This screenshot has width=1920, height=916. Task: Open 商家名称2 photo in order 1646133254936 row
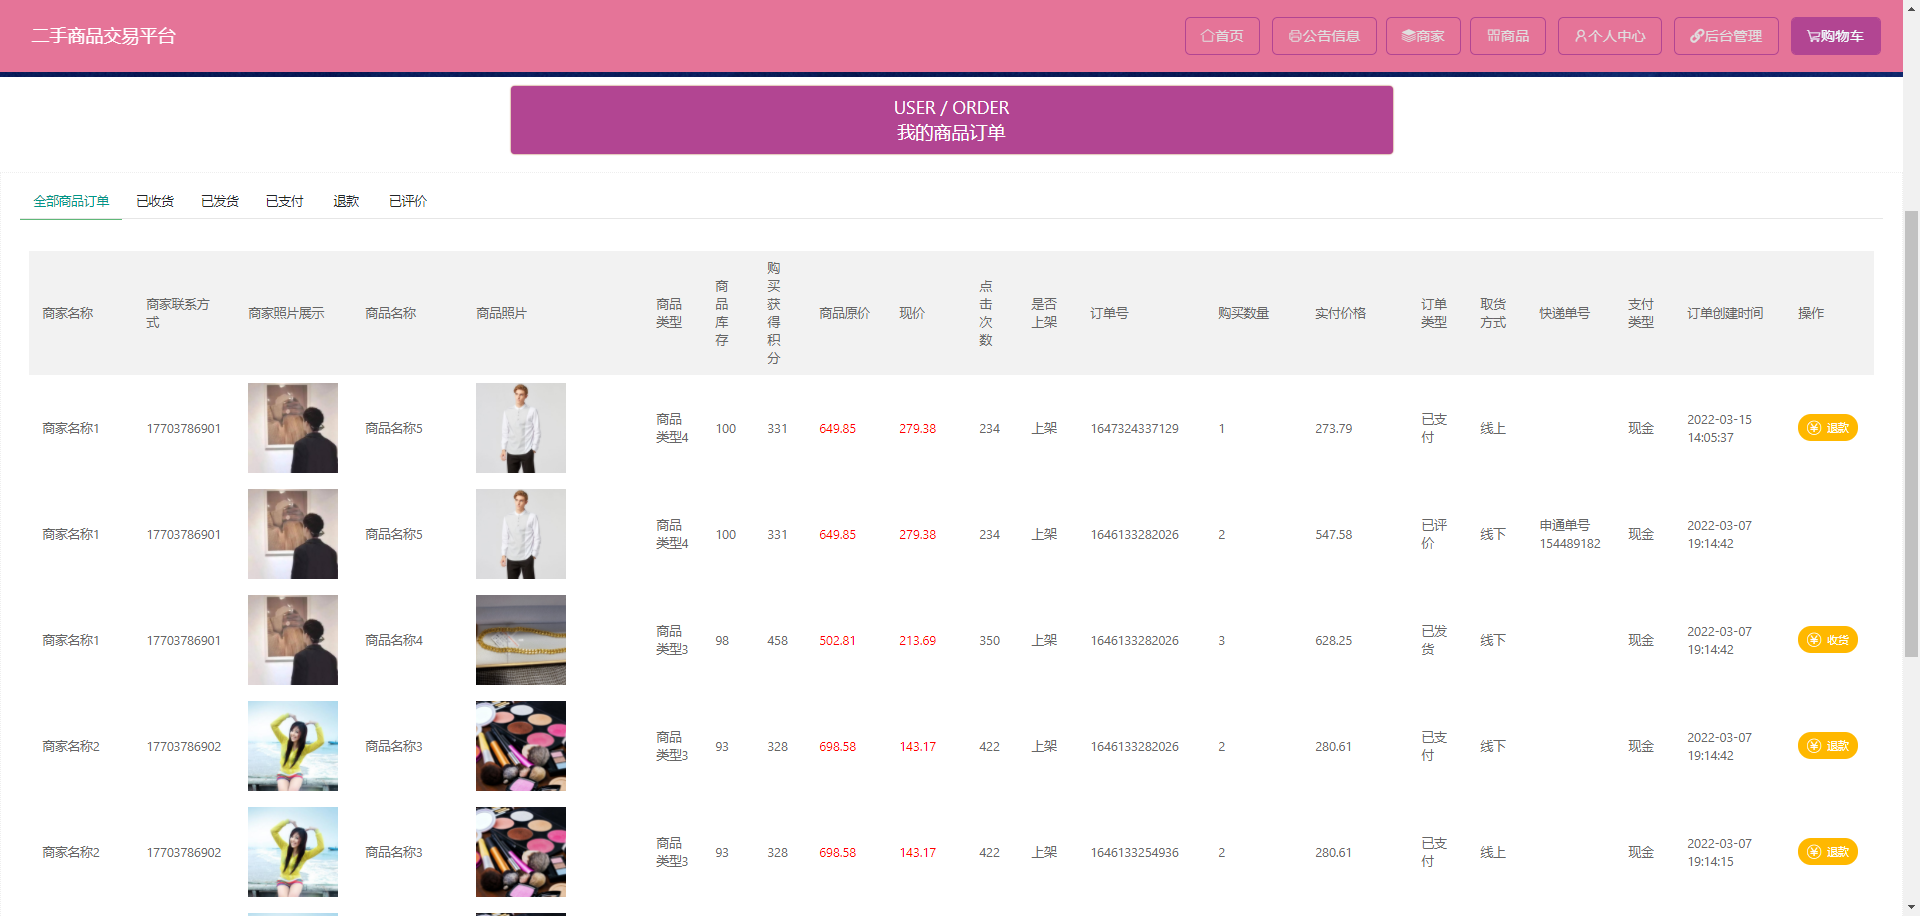[293, 852]
